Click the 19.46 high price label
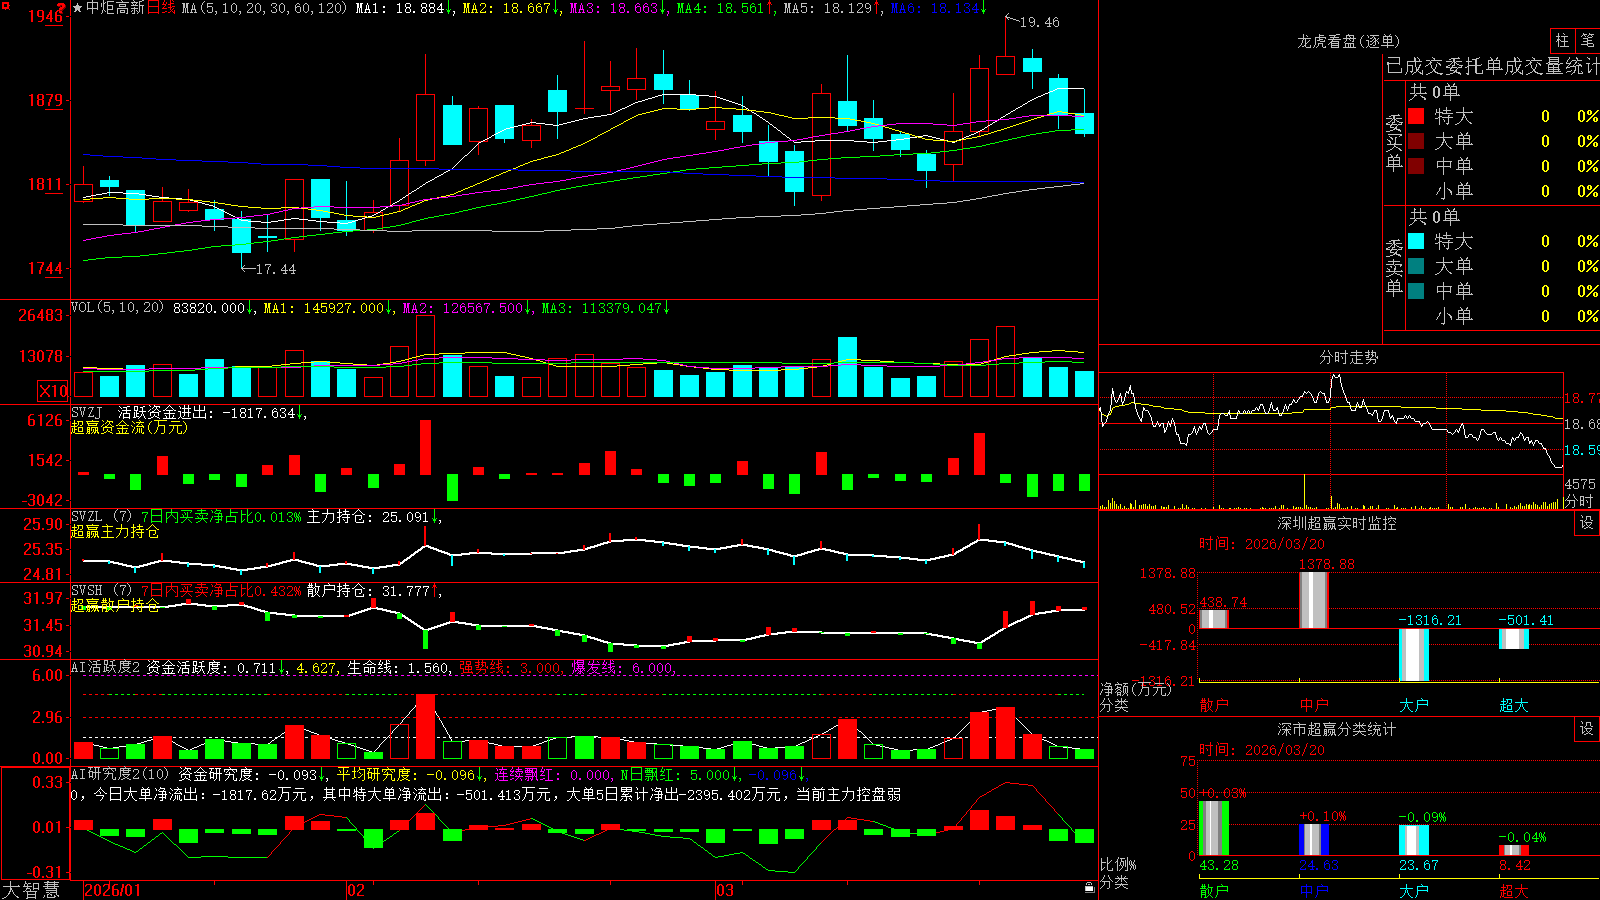This screenshot has width=1600, height=900. (x=1039, y=22)
